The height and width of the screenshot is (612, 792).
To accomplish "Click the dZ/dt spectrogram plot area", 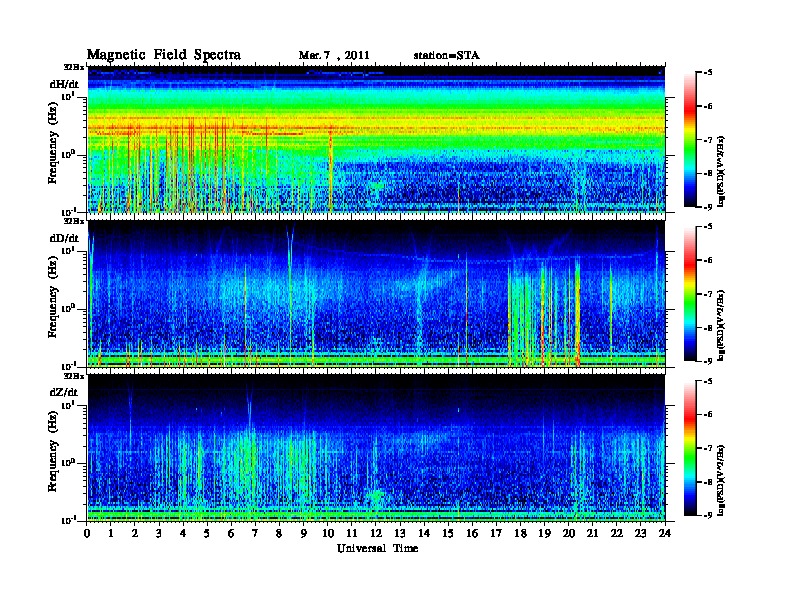I will tap(376, 448).
